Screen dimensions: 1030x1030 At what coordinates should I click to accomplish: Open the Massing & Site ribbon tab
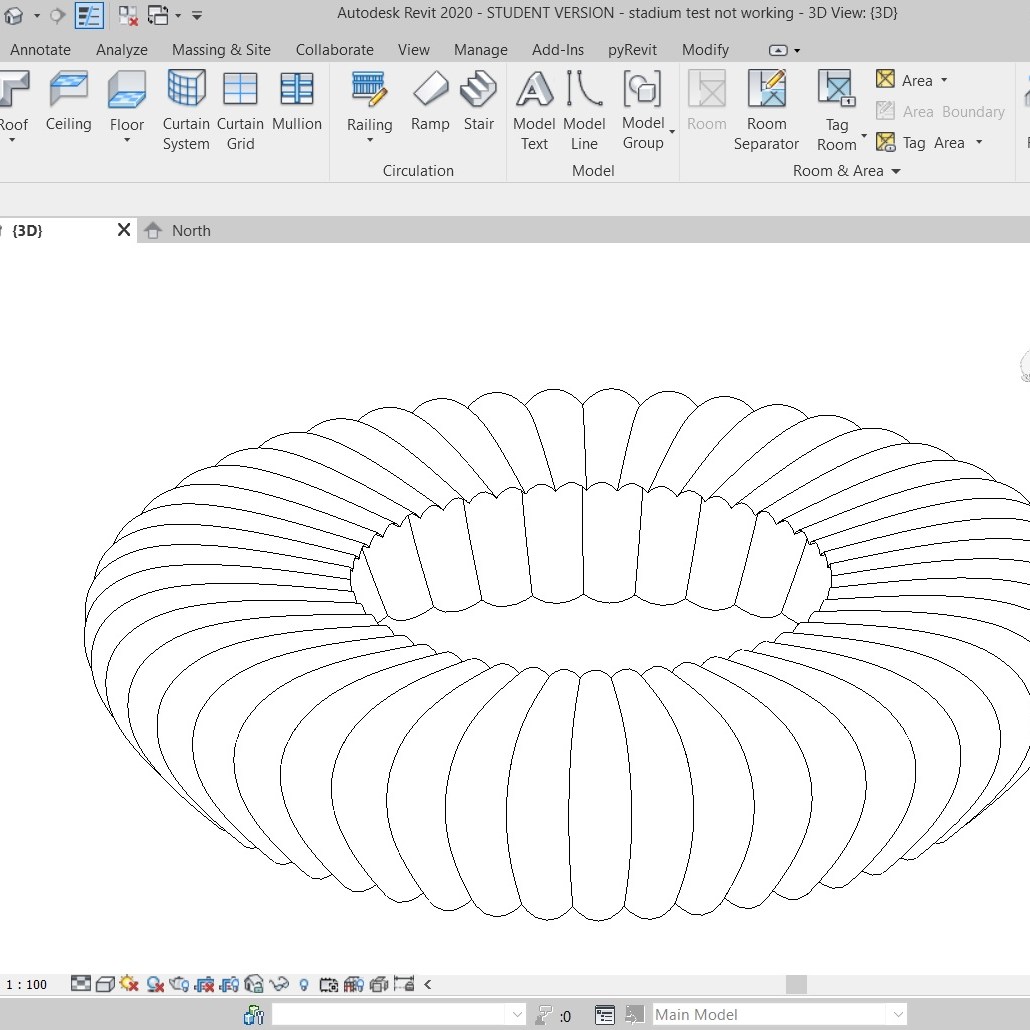[x=221, y=49]
